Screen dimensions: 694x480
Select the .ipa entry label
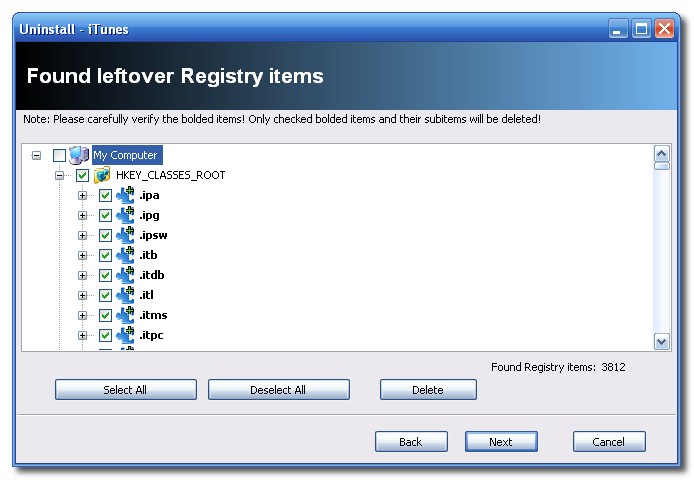coord(150,195)
